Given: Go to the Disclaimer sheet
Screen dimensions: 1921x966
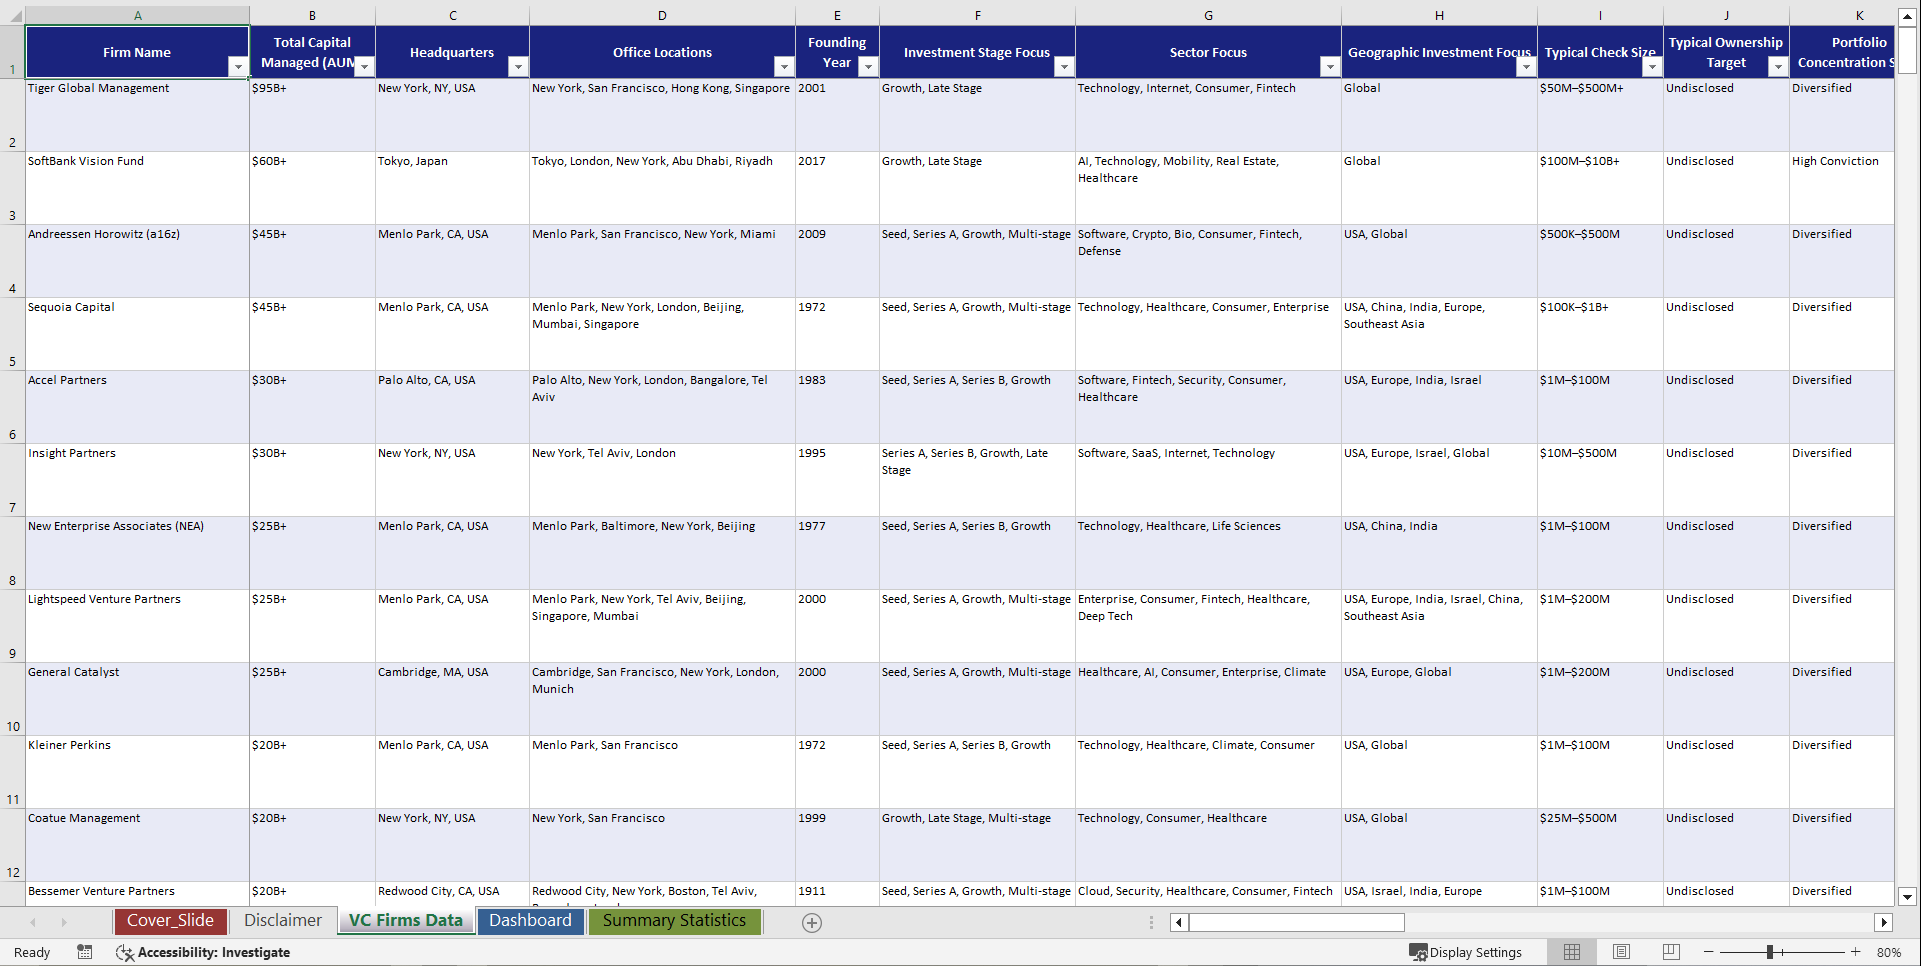Looking at the screenshot, I should pos(283,921).
